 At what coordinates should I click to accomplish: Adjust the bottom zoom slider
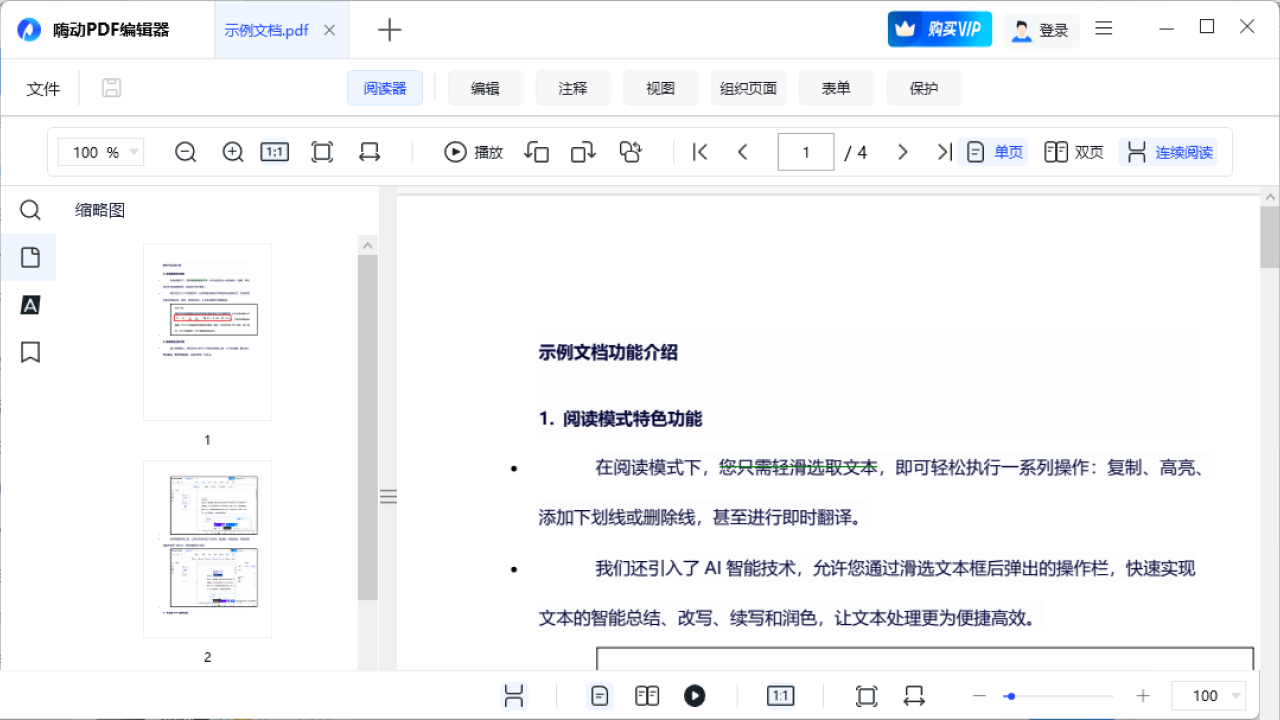(1010, 695)
